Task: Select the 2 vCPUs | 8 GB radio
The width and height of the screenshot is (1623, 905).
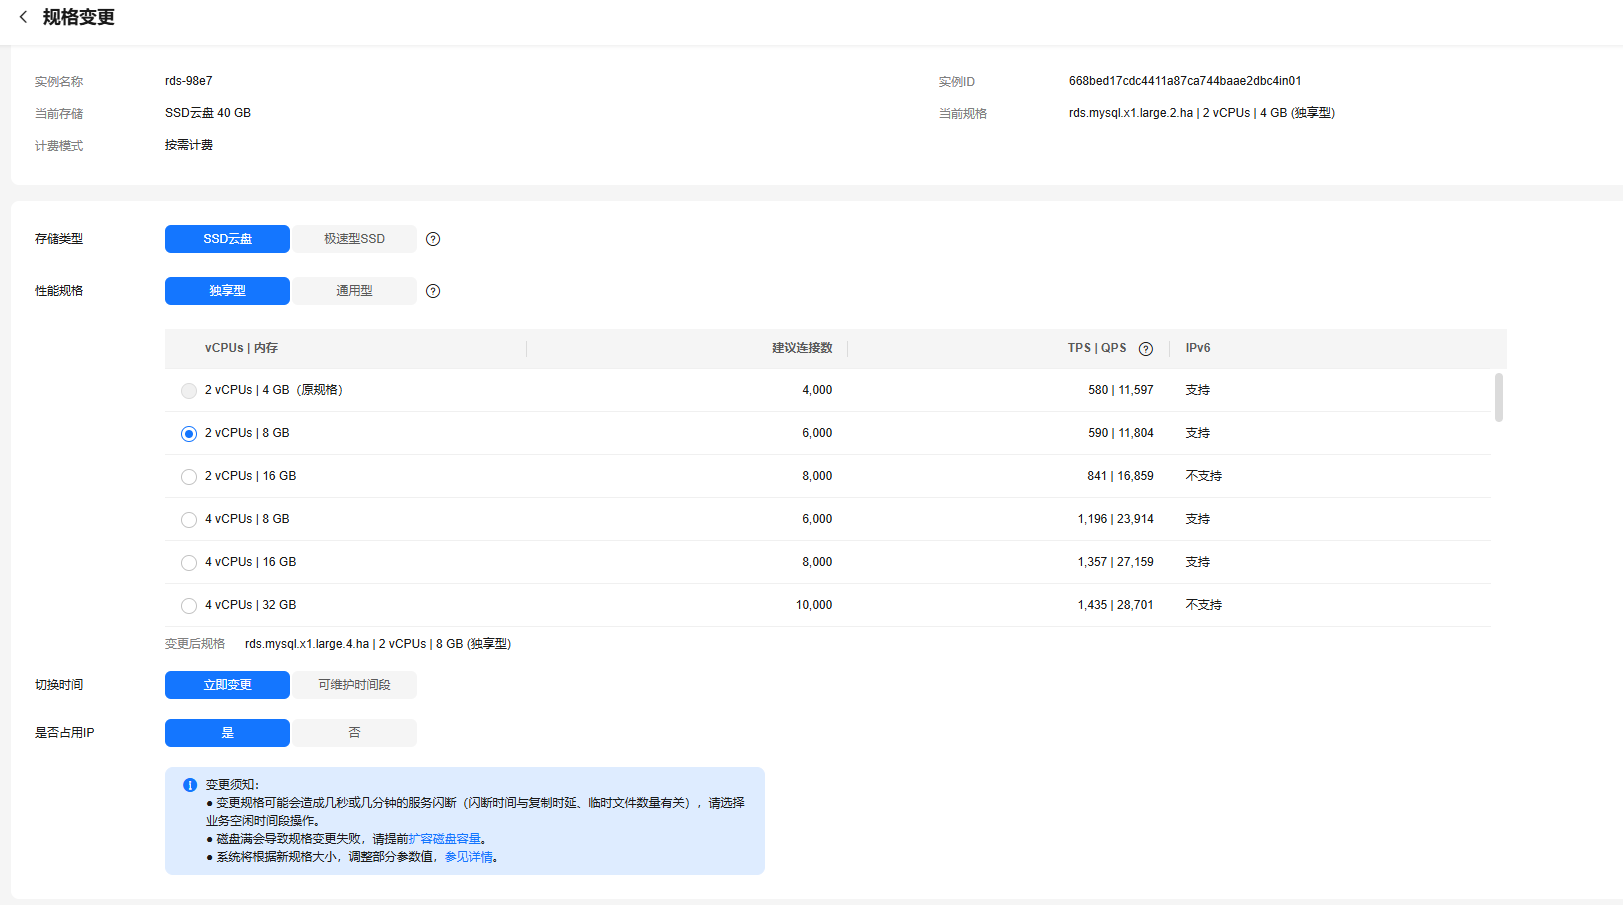Action: (x=189, y=434)
